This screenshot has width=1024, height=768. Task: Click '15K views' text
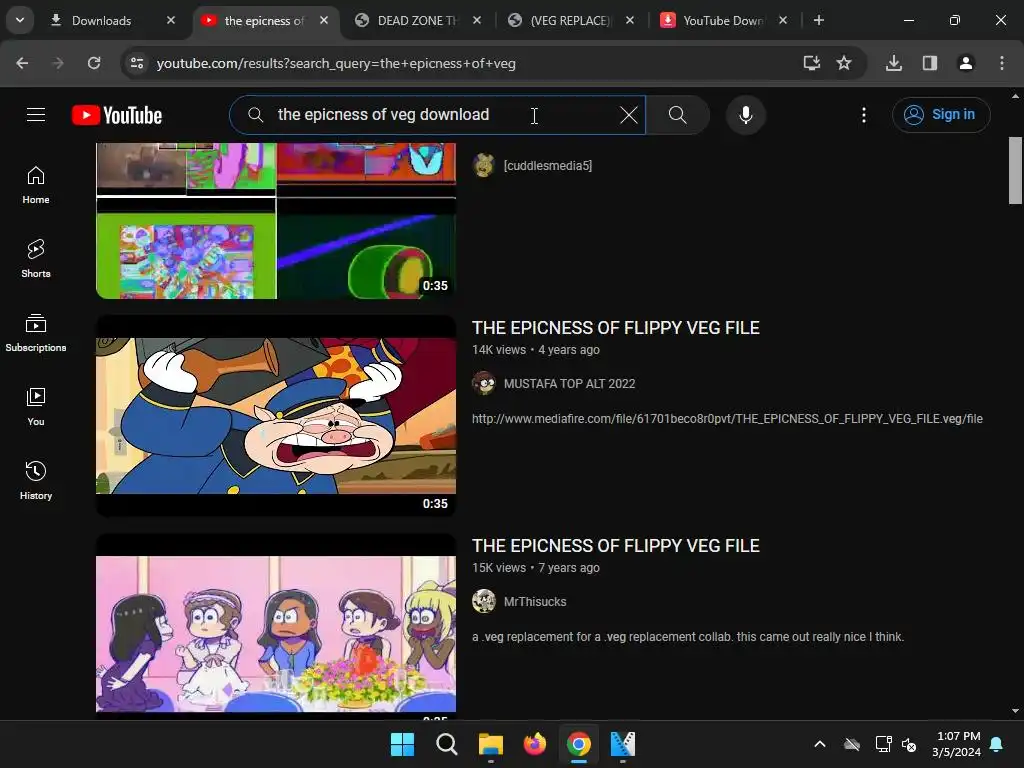tap(499, 568)
